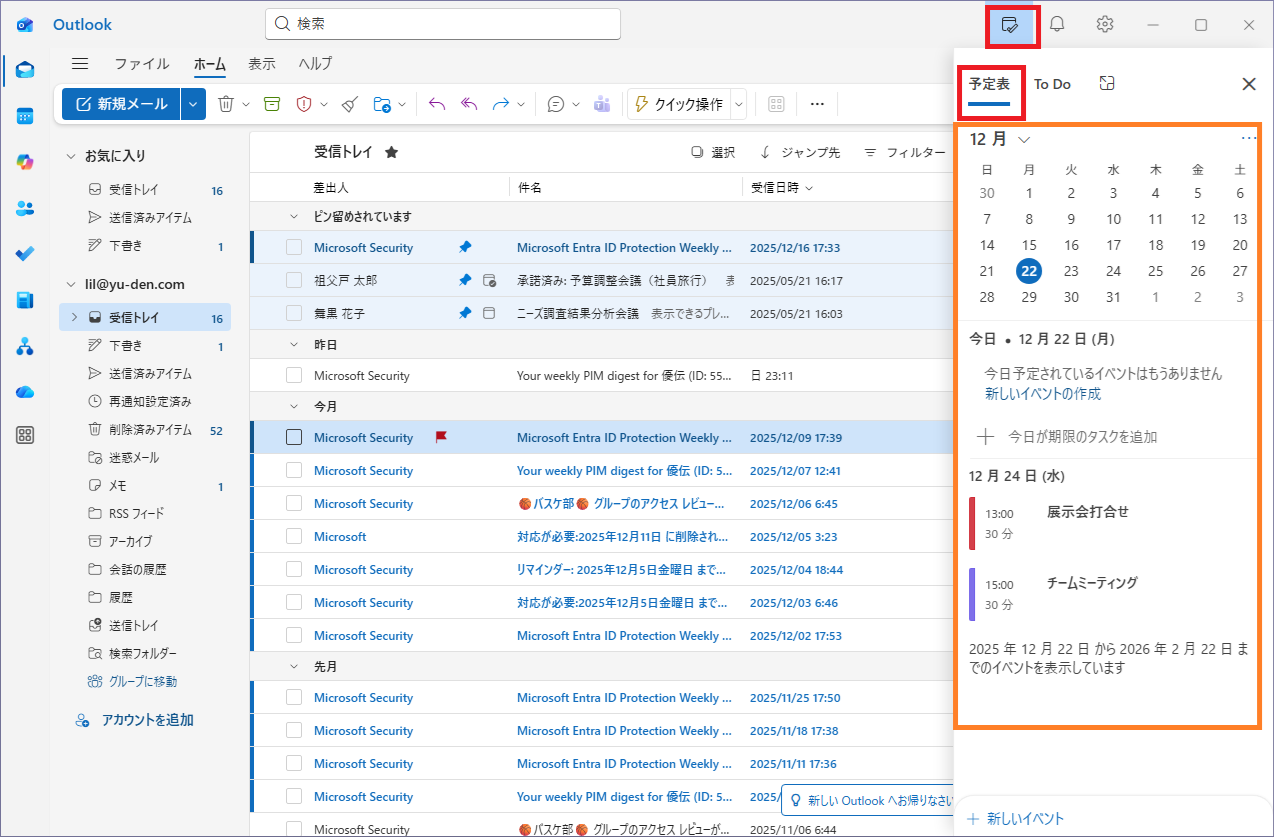
Task: Open the red-marked 展示会打合せ event
Action: click(x=1087, y=512)
